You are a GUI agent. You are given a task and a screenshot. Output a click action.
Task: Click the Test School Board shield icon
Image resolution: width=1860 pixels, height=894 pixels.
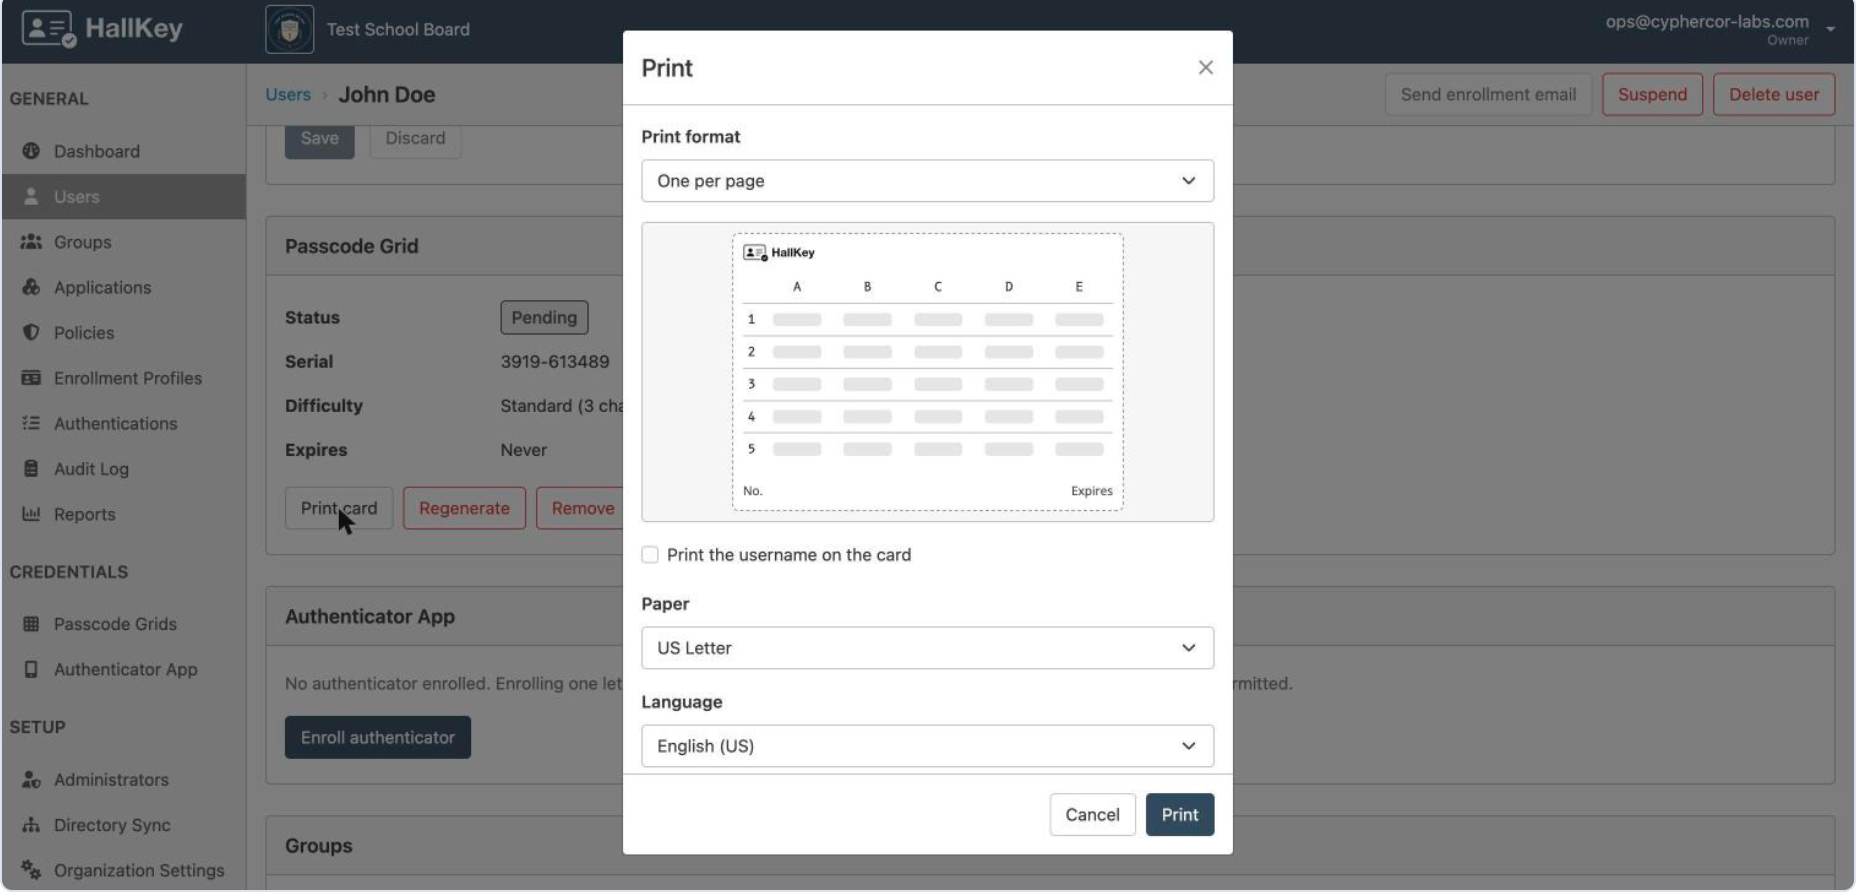[290, 29]
